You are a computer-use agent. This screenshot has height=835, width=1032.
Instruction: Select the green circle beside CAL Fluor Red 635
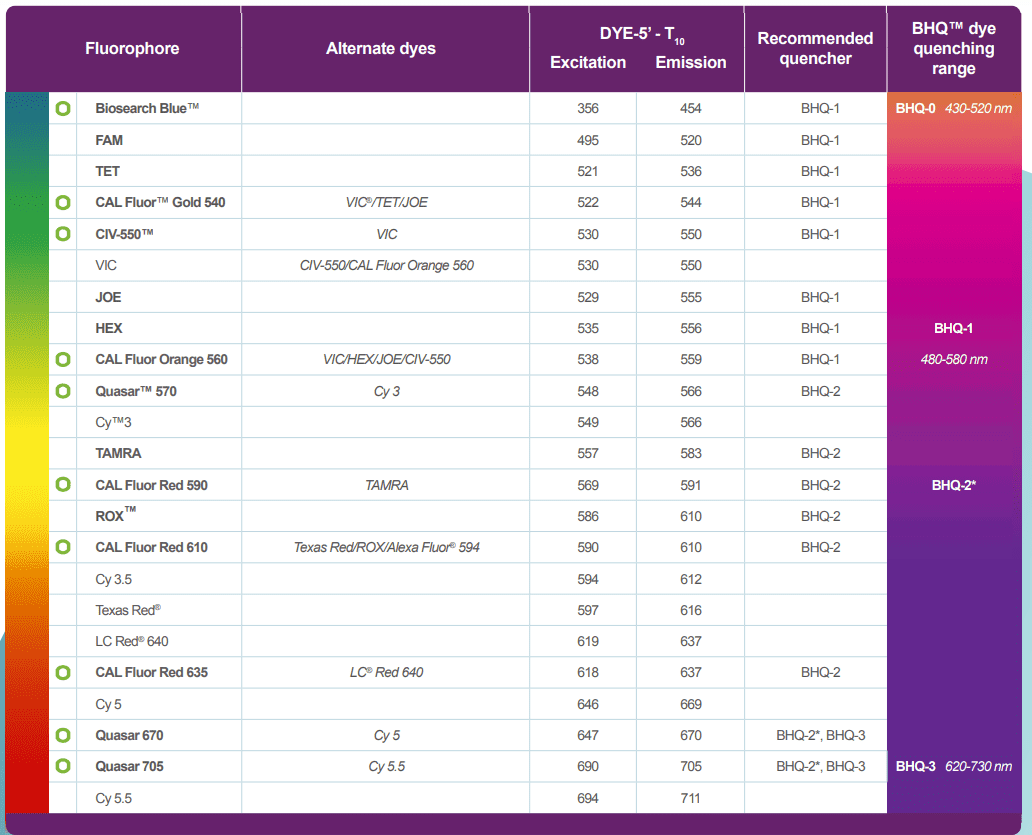(x=63, y=672)
